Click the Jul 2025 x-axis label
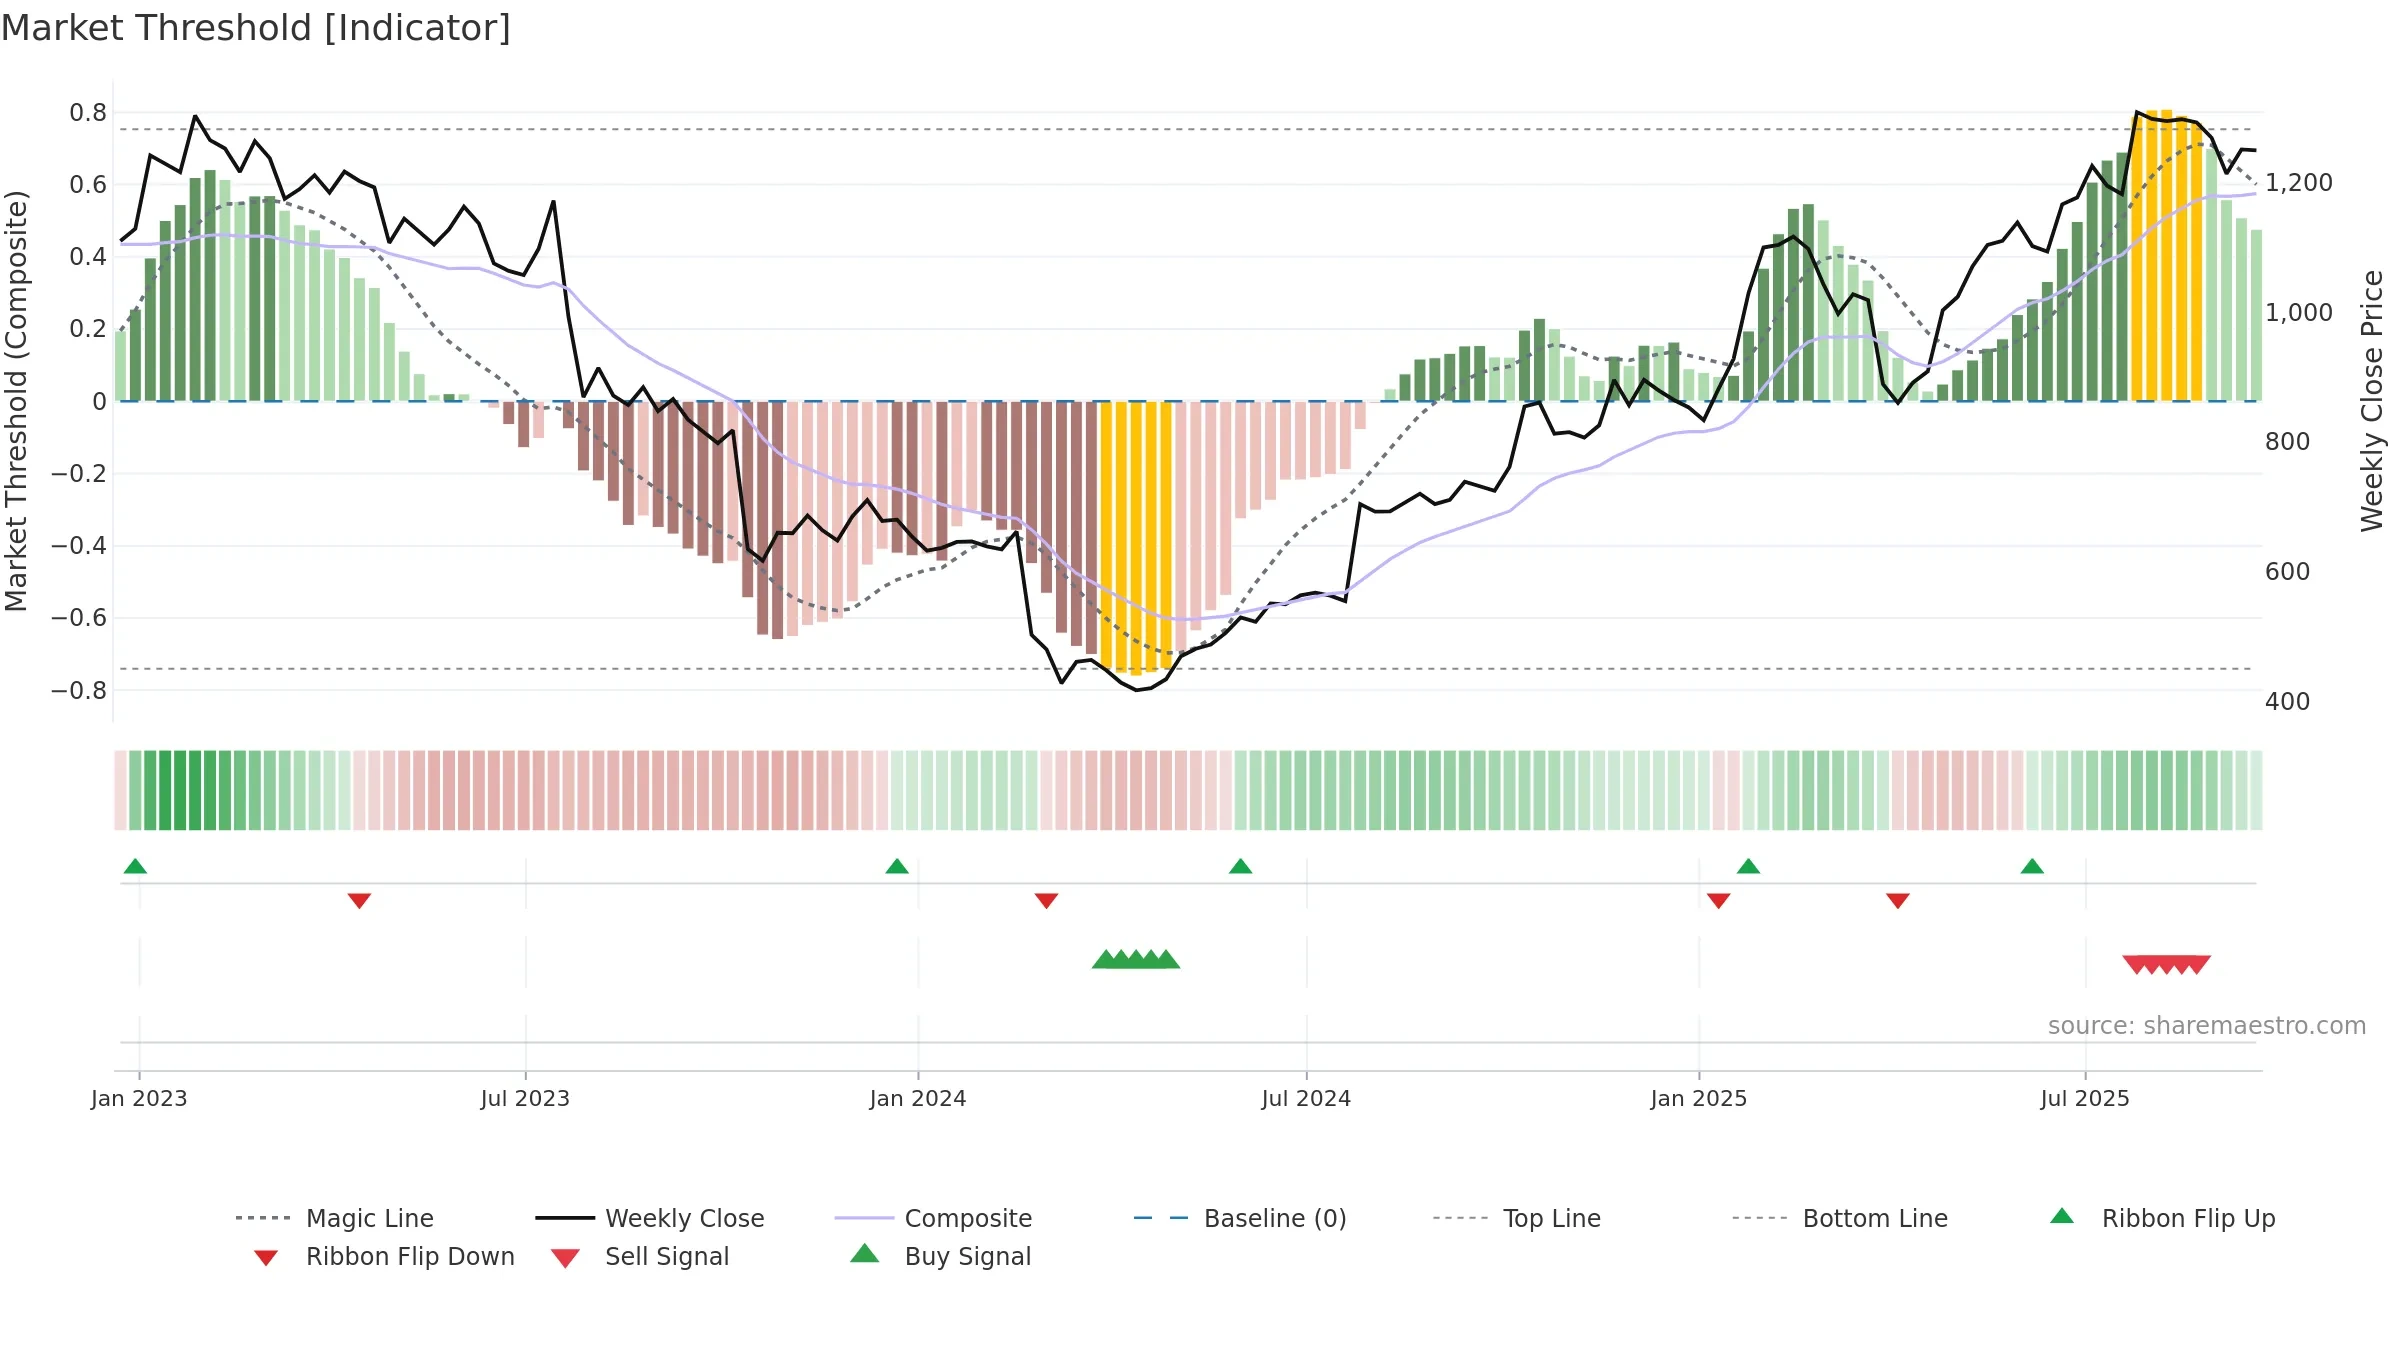 pos(2085,1098)
